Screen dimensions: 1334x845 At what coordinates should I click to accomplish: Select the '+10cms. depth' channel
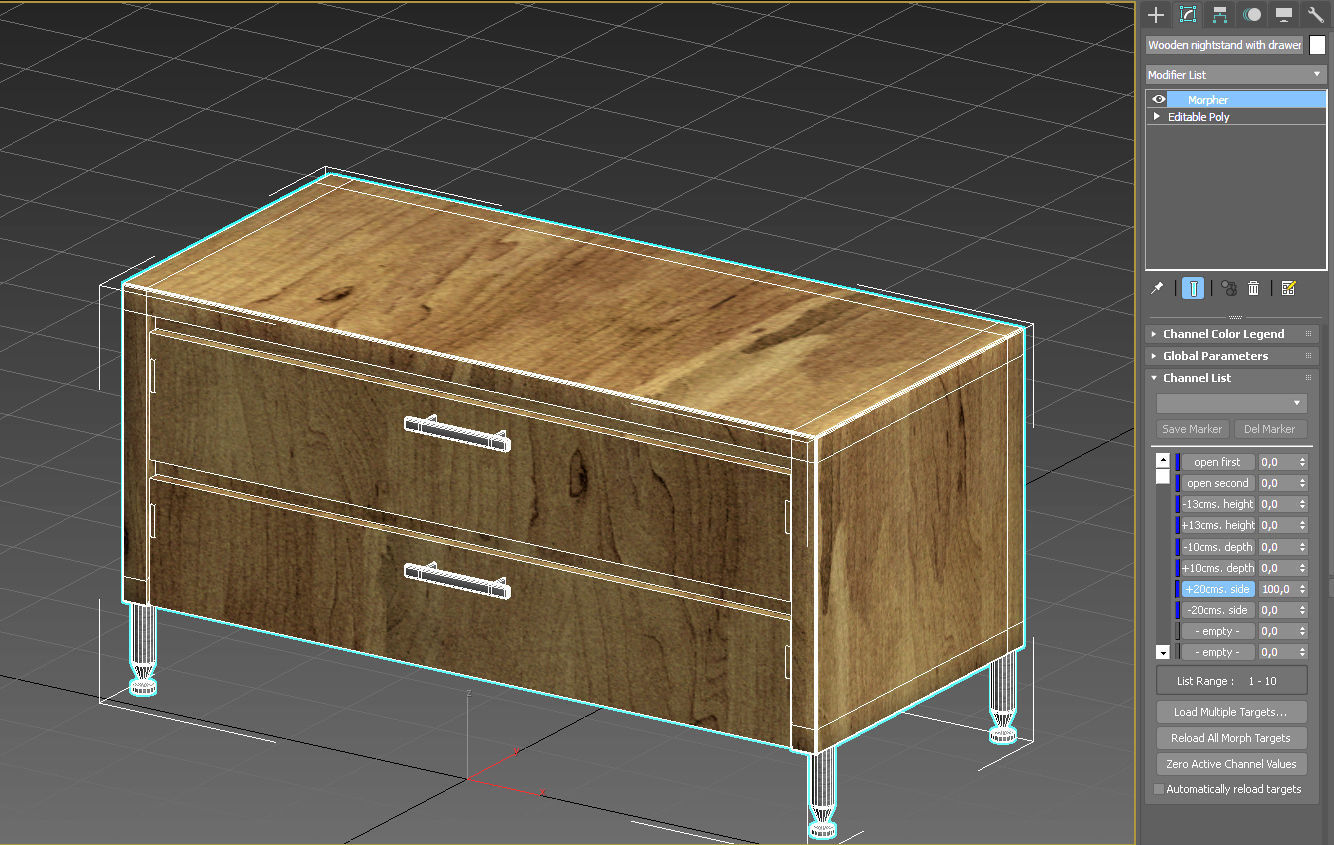click(1217, 568)
